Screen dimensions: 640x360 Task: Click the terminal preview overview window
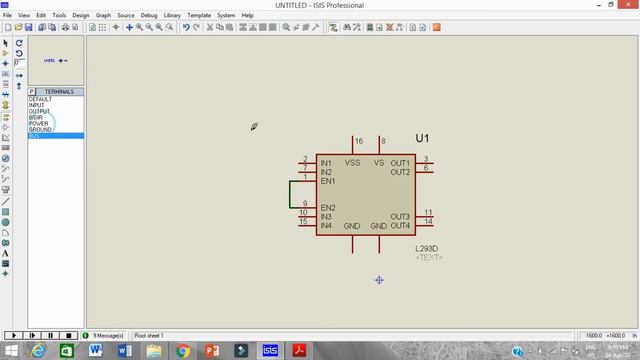56,60
